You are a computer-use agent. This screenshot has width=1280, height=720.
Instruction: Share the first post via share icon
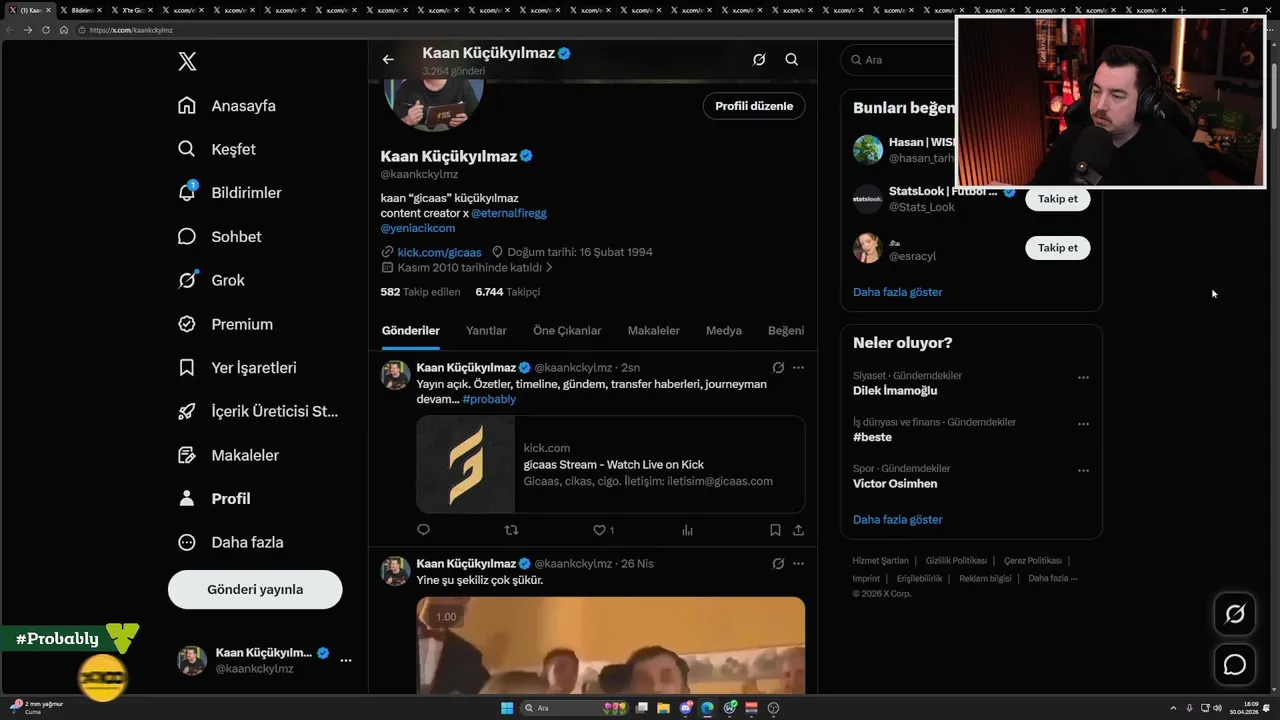pyautogui.click(x=798, y=530)
